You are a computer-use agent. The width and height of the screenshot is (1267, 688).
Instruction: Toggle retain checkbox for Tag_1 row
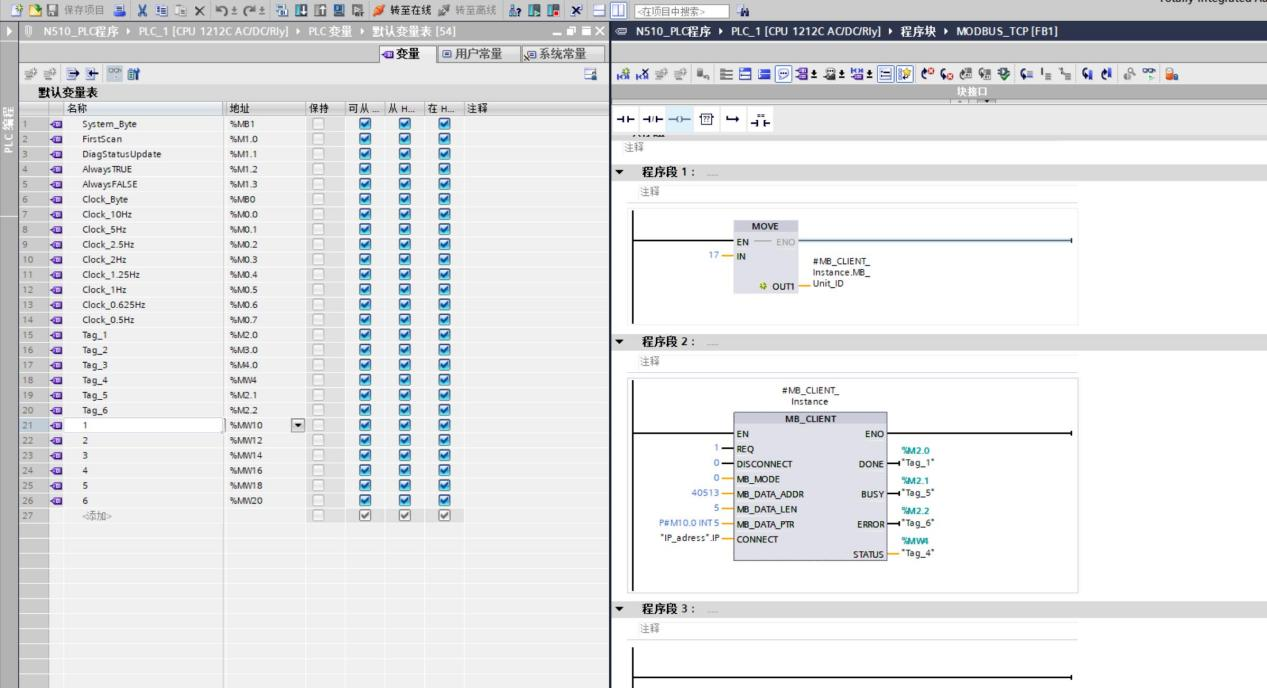[318, 335]
